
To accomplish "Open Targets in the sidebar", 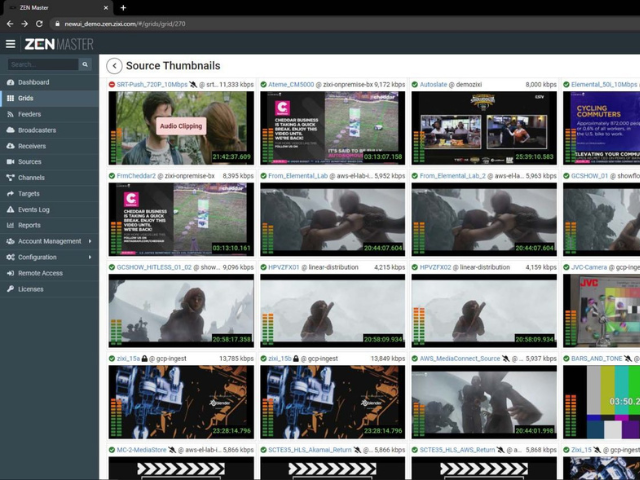I will click(49, 193).
